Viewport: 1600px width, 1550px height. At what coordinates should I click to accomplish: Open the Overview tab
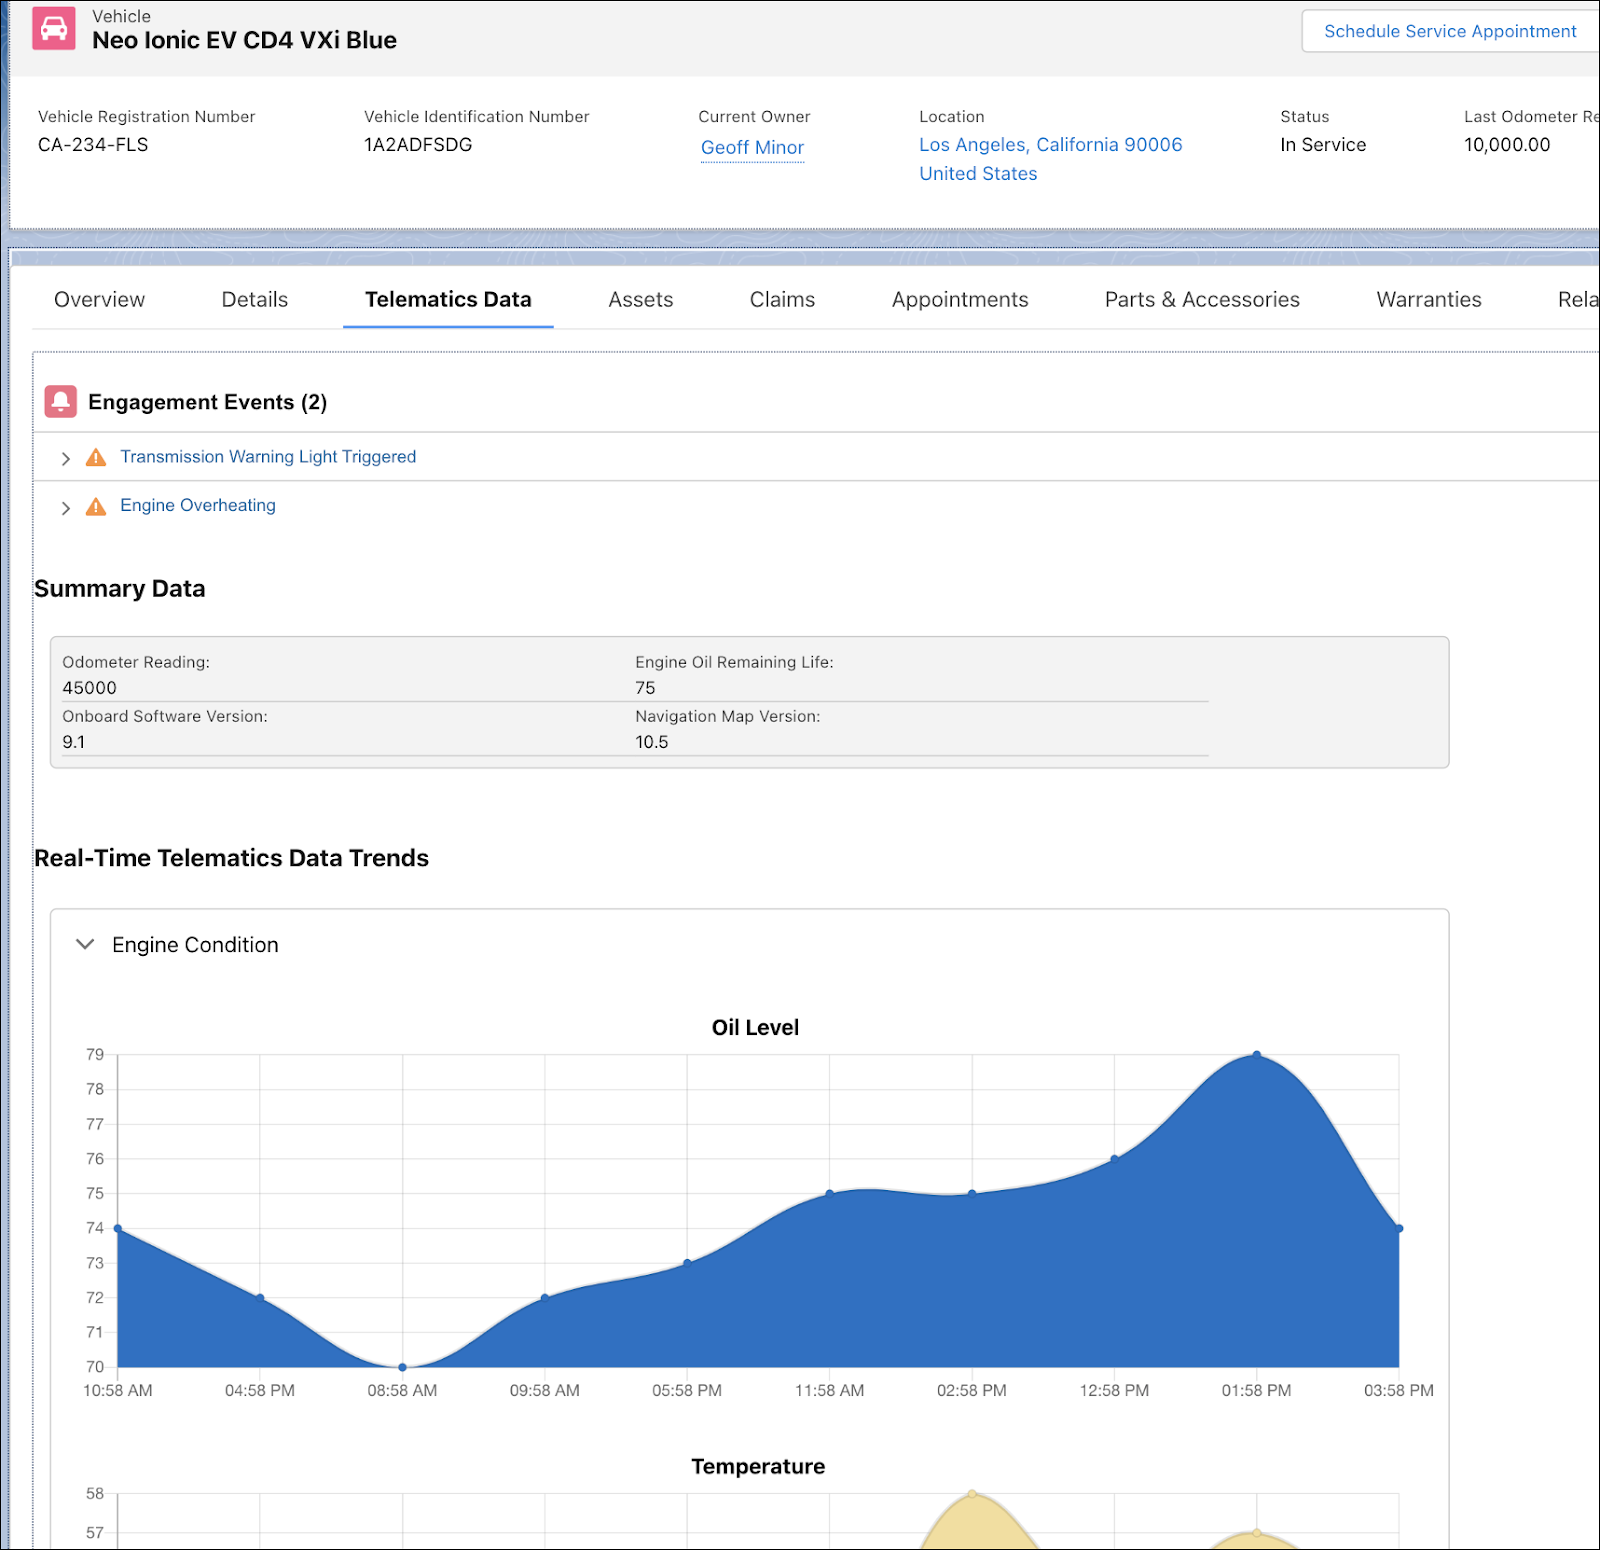(99, 300)
